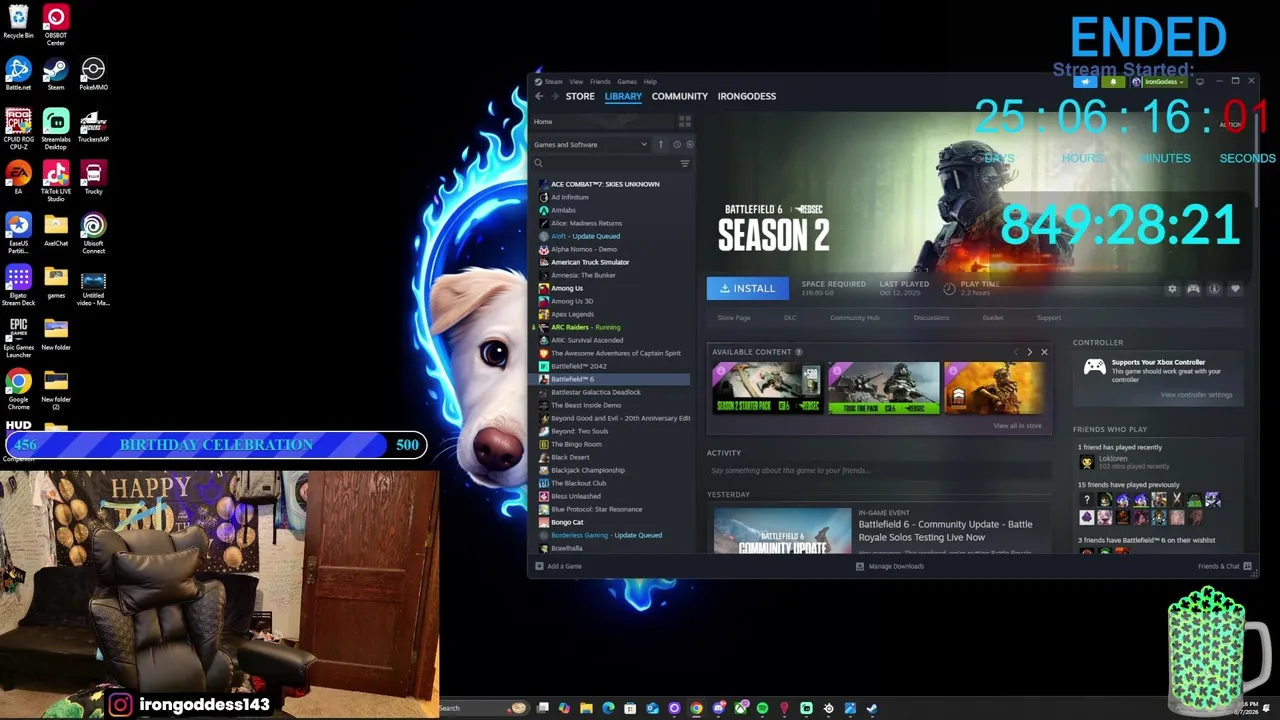Viewport: 1280px width, 720px height.
Task: Open Battlefield 6 Store Page link
Action: [x=734, y=318]
